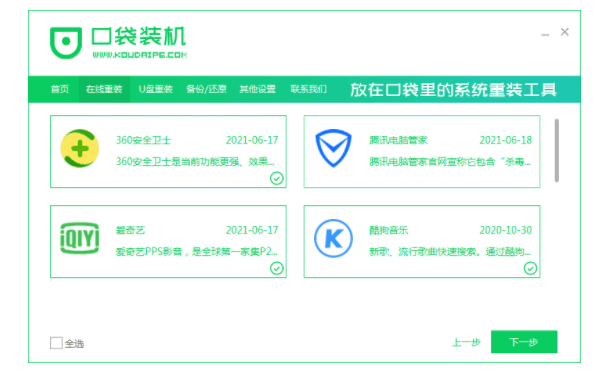Minimize the 口袋装机 window
Image resolution: width=616 pixels, height=388 pixels.
click(x=545, y=34)
